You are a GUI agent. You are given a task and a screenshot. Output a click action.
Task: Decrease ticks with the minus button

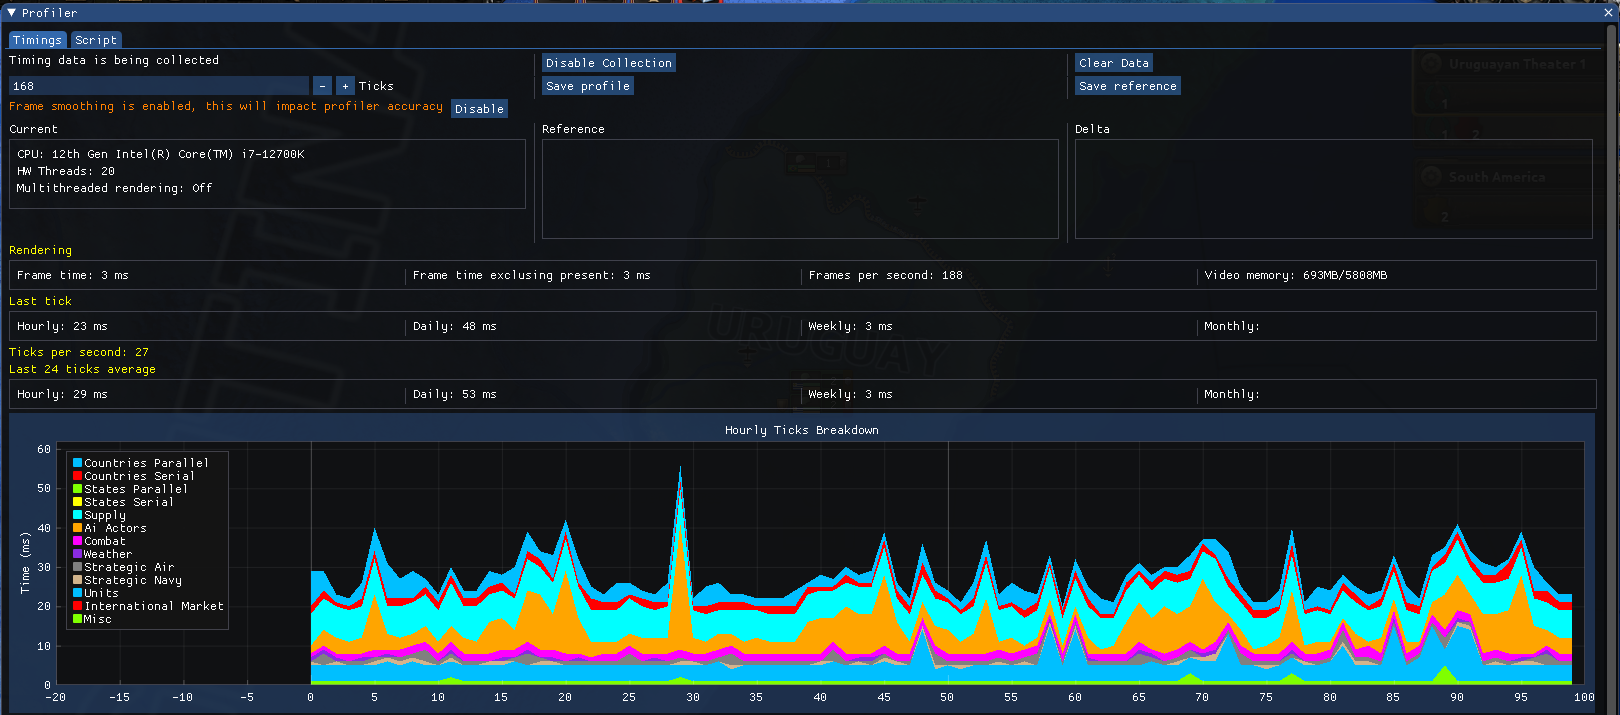[322, 86]
